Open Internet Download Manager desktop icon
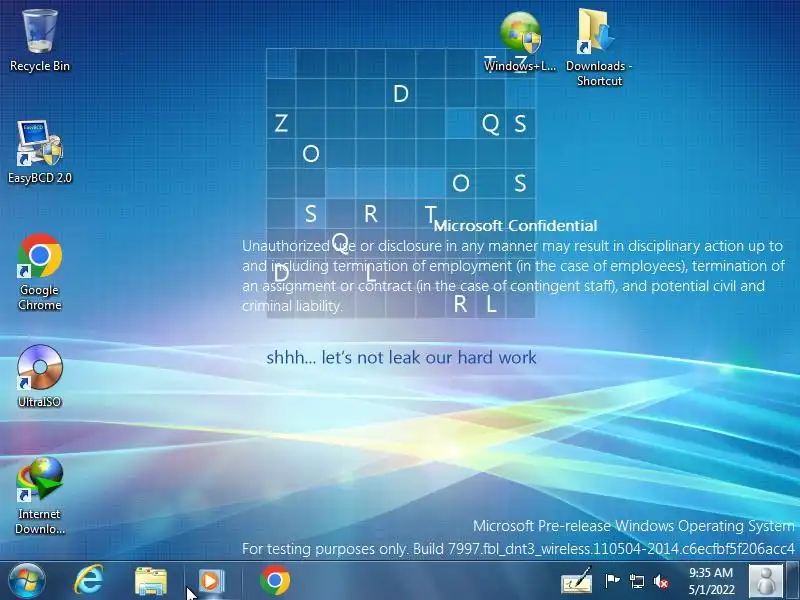 [x=40, y=496]
